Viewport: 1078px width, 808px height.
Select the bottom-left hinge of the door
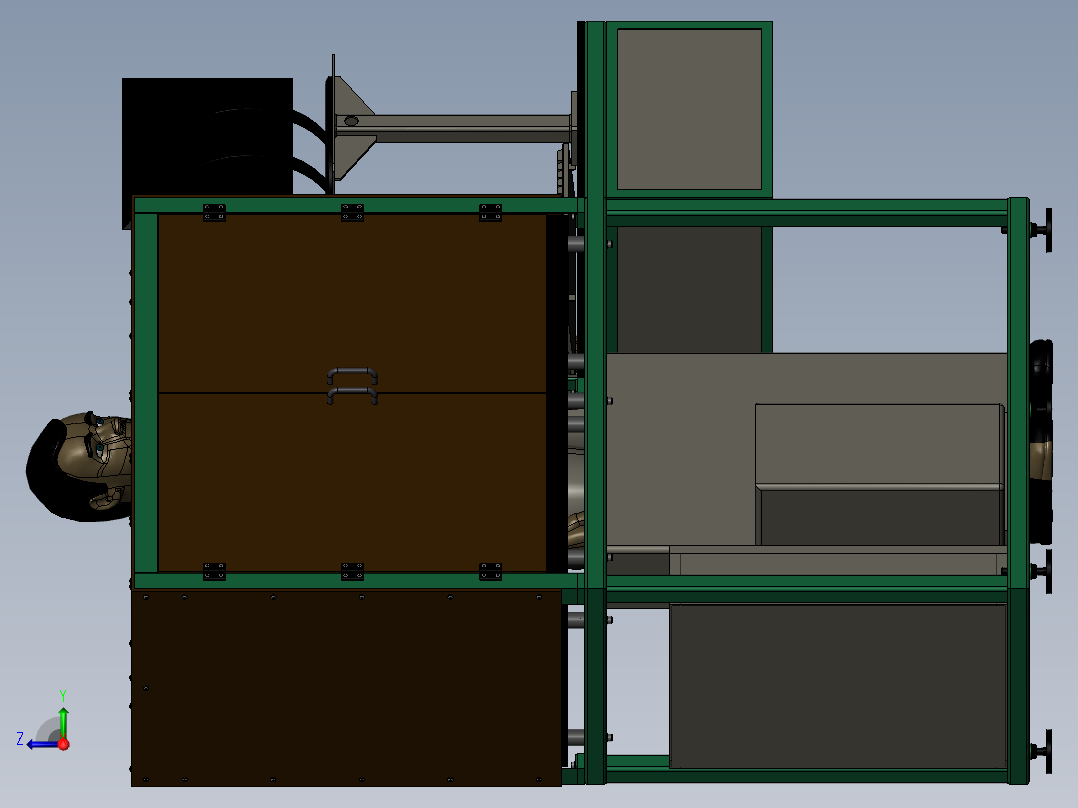(214, 571)
